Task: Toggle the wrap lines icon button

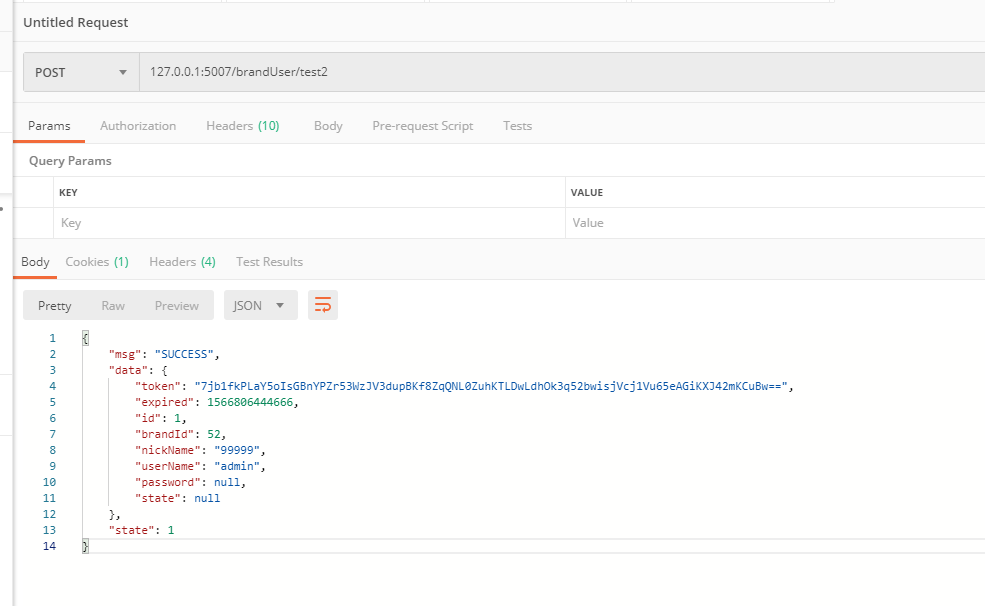Action: tap(323, 305)
